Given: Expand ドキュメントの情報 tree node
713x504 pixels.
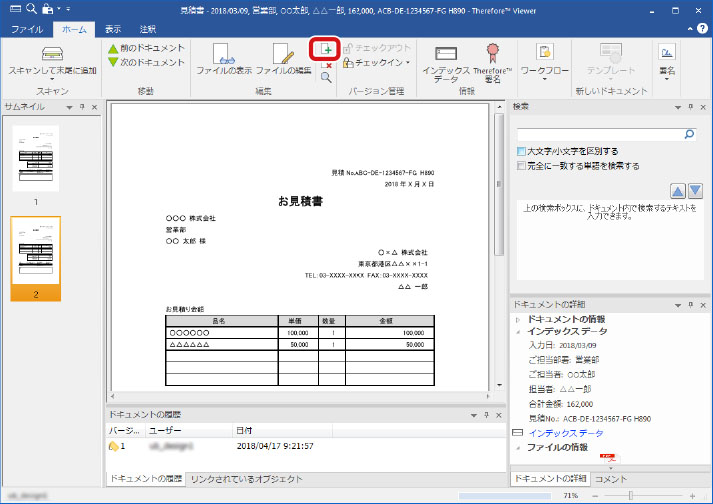Looking at the screenshot, I should [517, 318].
